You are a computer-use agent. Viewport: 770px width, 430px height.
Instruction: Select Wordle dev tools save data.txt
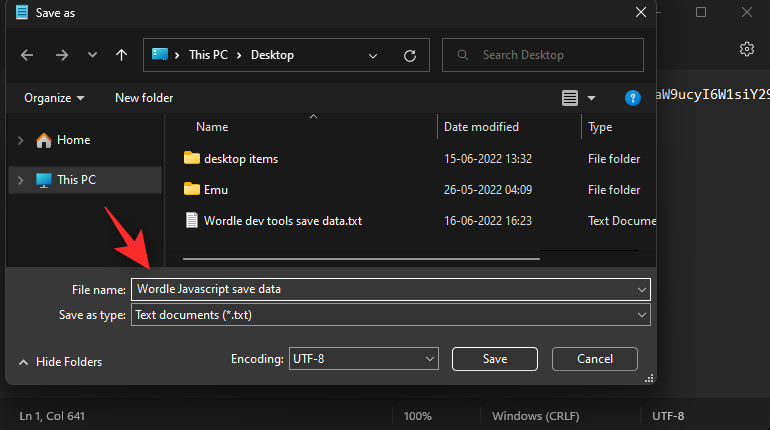tap(282, 220)
